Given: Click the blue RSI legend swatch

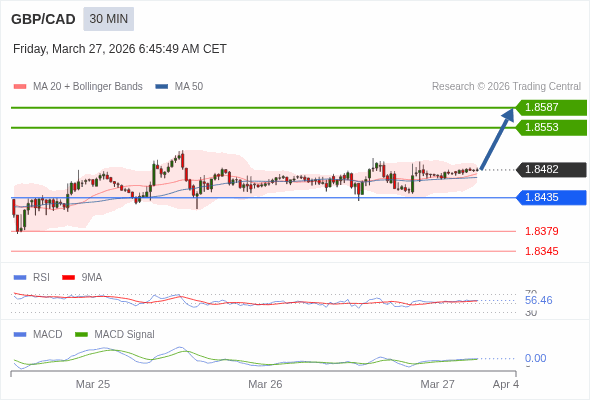Looking at the screenshot, I should [x=20, y=278].
